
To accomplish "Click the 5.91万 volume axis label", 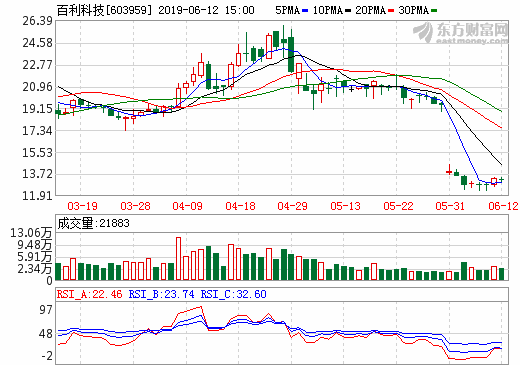I will [35, 257].
